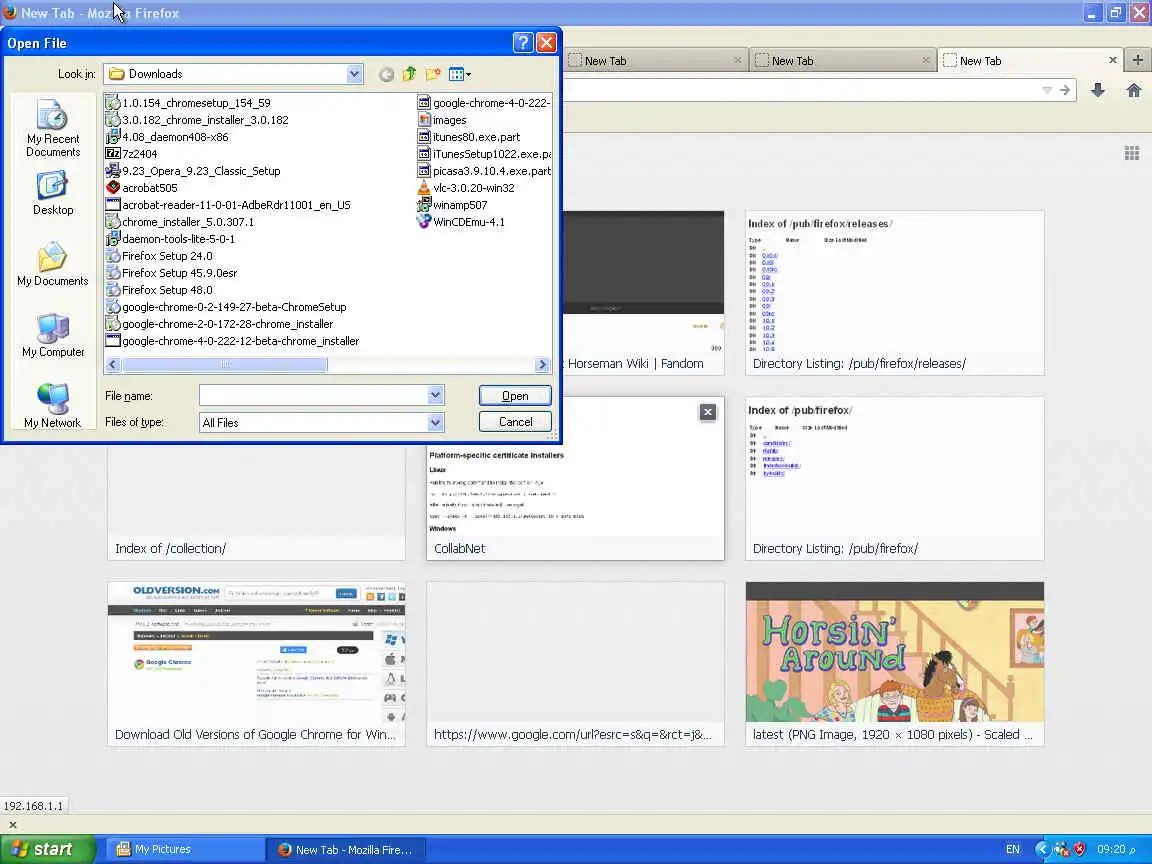Select the 7z2404 file icon
The width and height of the screenshot is (1152, 864).
click(112, 154)
